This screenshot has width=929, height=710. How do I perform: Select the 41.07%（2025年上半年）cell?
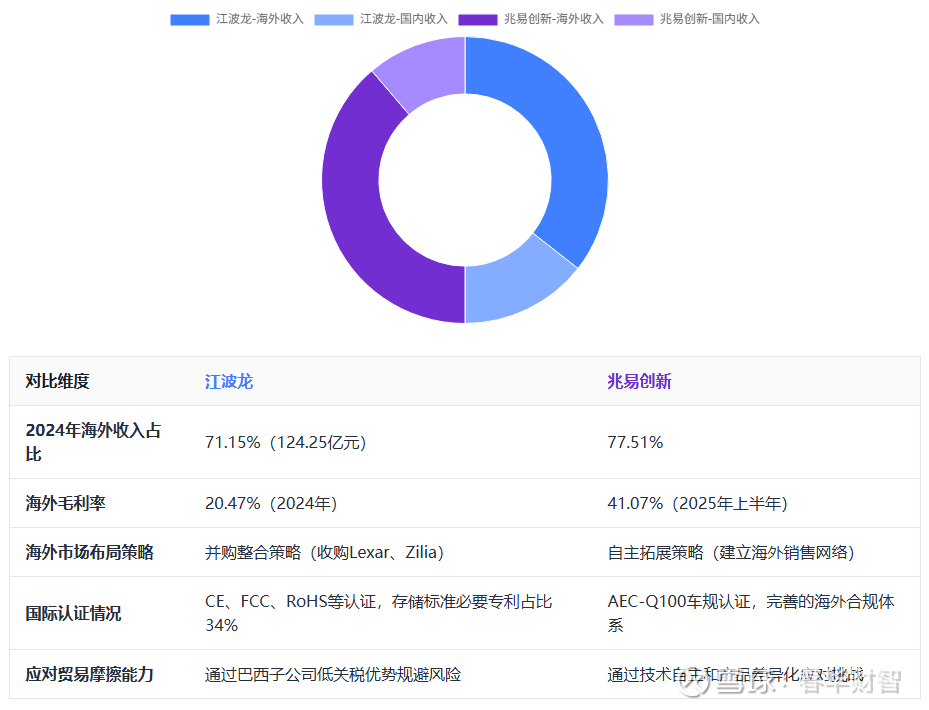[x=697, y=503]
